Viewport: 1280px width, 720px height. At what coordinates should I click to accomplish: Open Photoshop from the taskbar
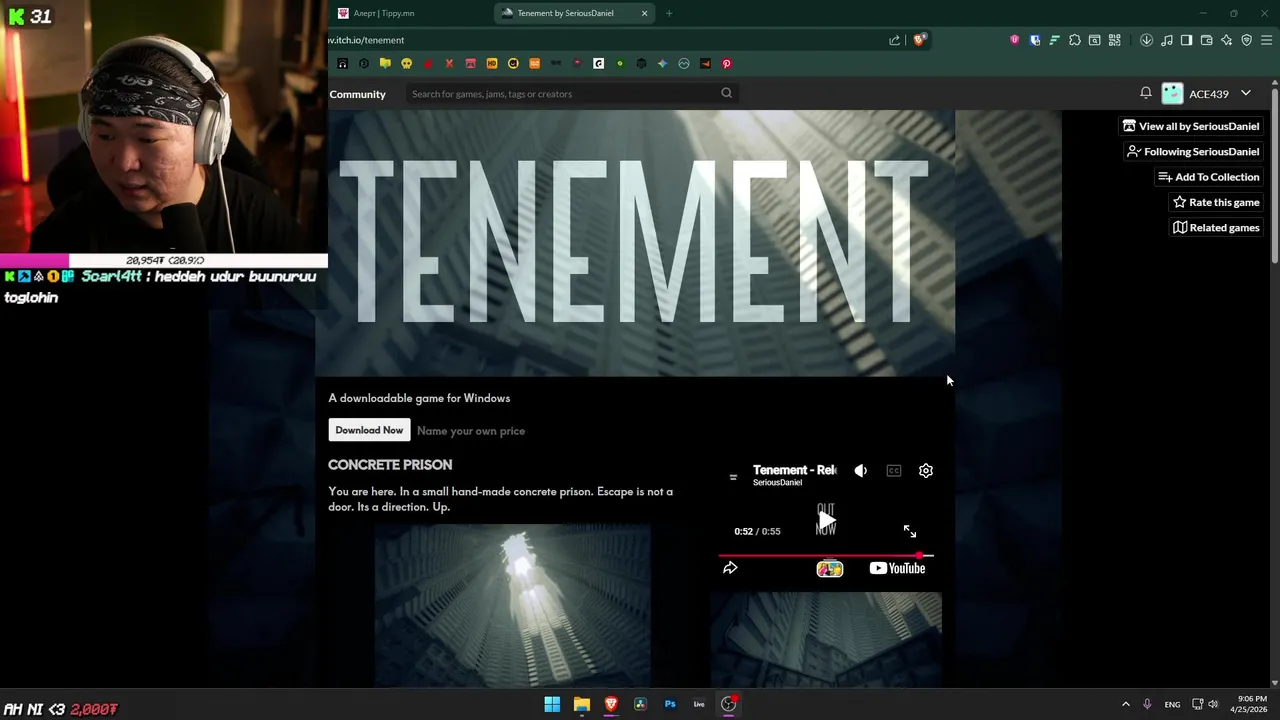pos(670,704)
